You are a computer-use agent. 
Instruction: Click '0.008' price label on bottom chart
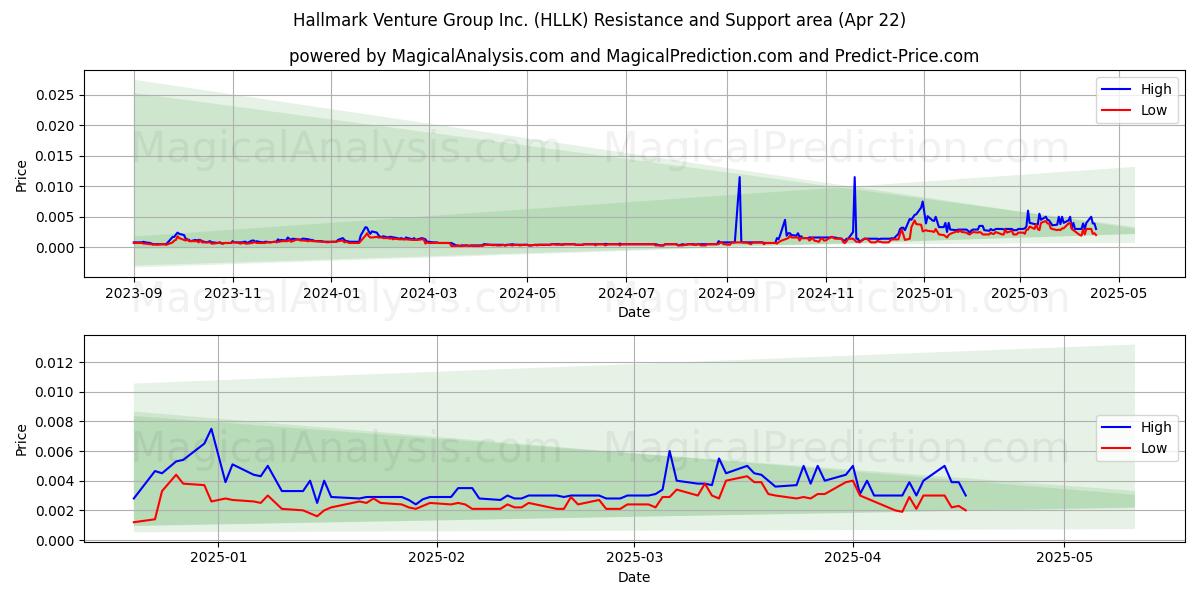pos(57,422)
